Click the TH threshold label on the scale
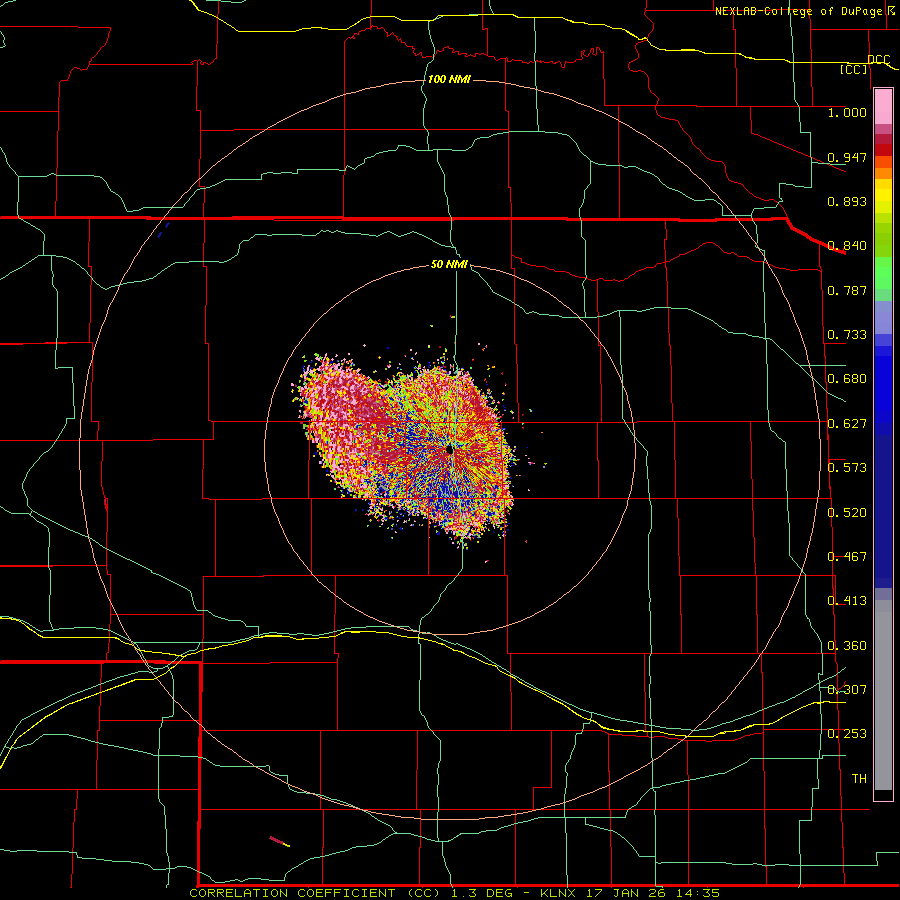900x900 pixels. click(x=859, y=778)
